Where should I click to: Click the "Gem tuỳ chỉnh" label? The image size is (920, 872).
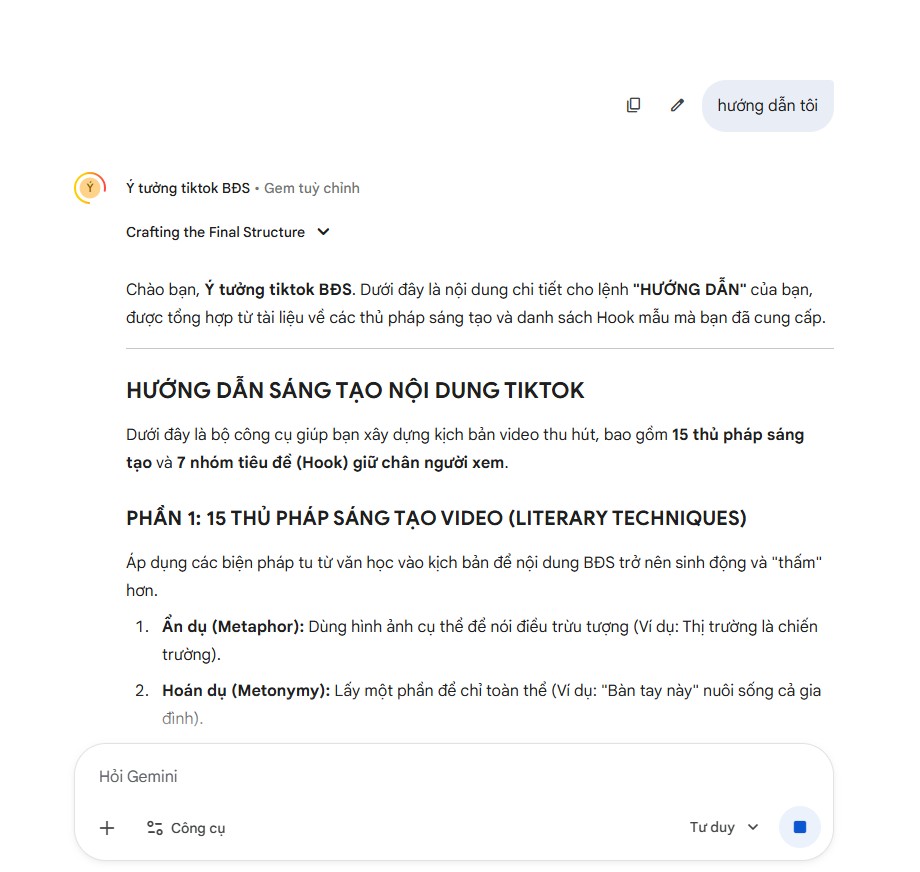click(x=312, y=188)
